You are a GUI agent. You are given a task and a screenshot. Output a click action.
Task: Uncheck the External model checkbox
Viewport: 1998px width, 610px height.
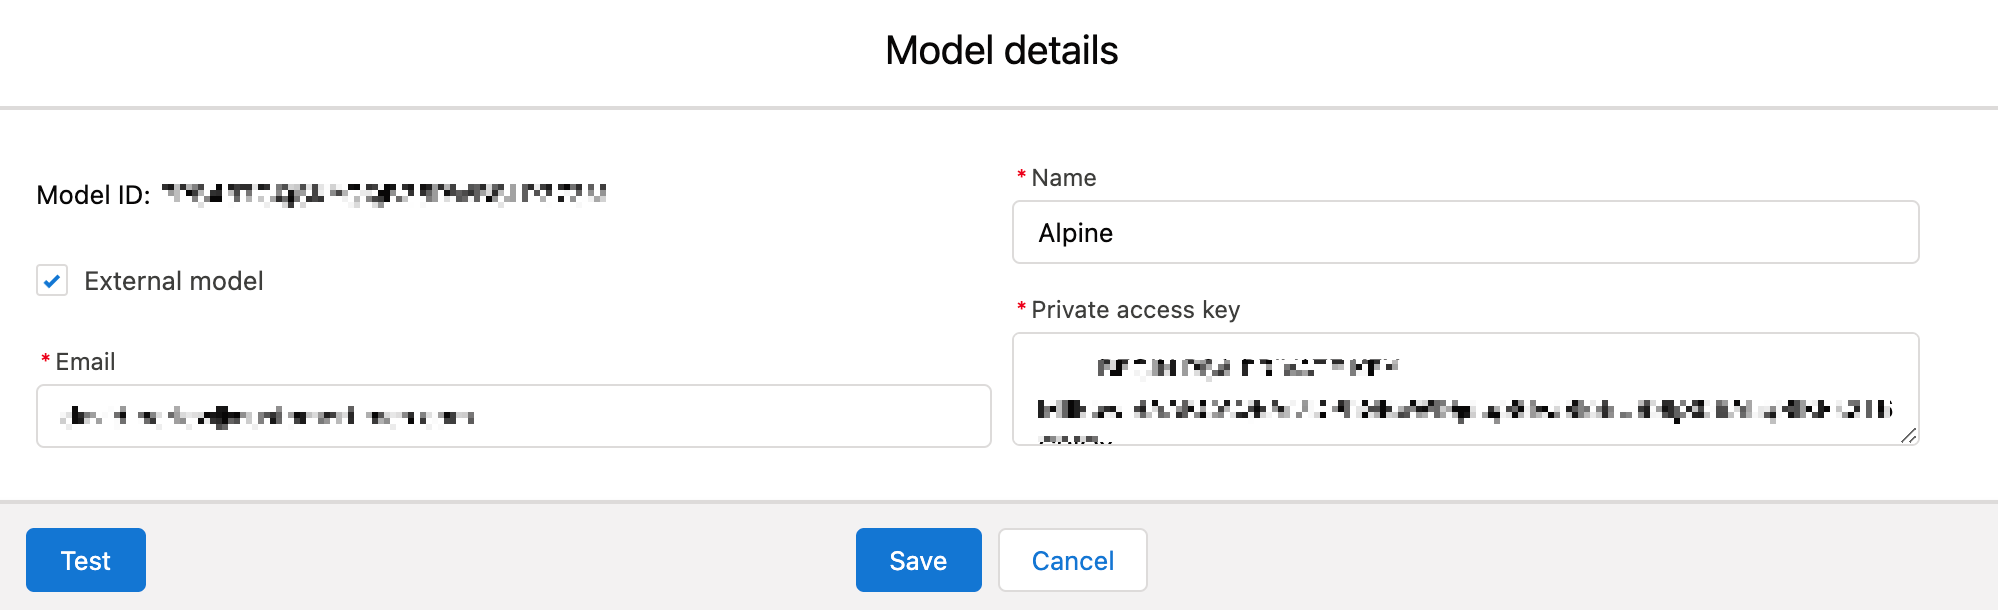[x=52, y=281]
